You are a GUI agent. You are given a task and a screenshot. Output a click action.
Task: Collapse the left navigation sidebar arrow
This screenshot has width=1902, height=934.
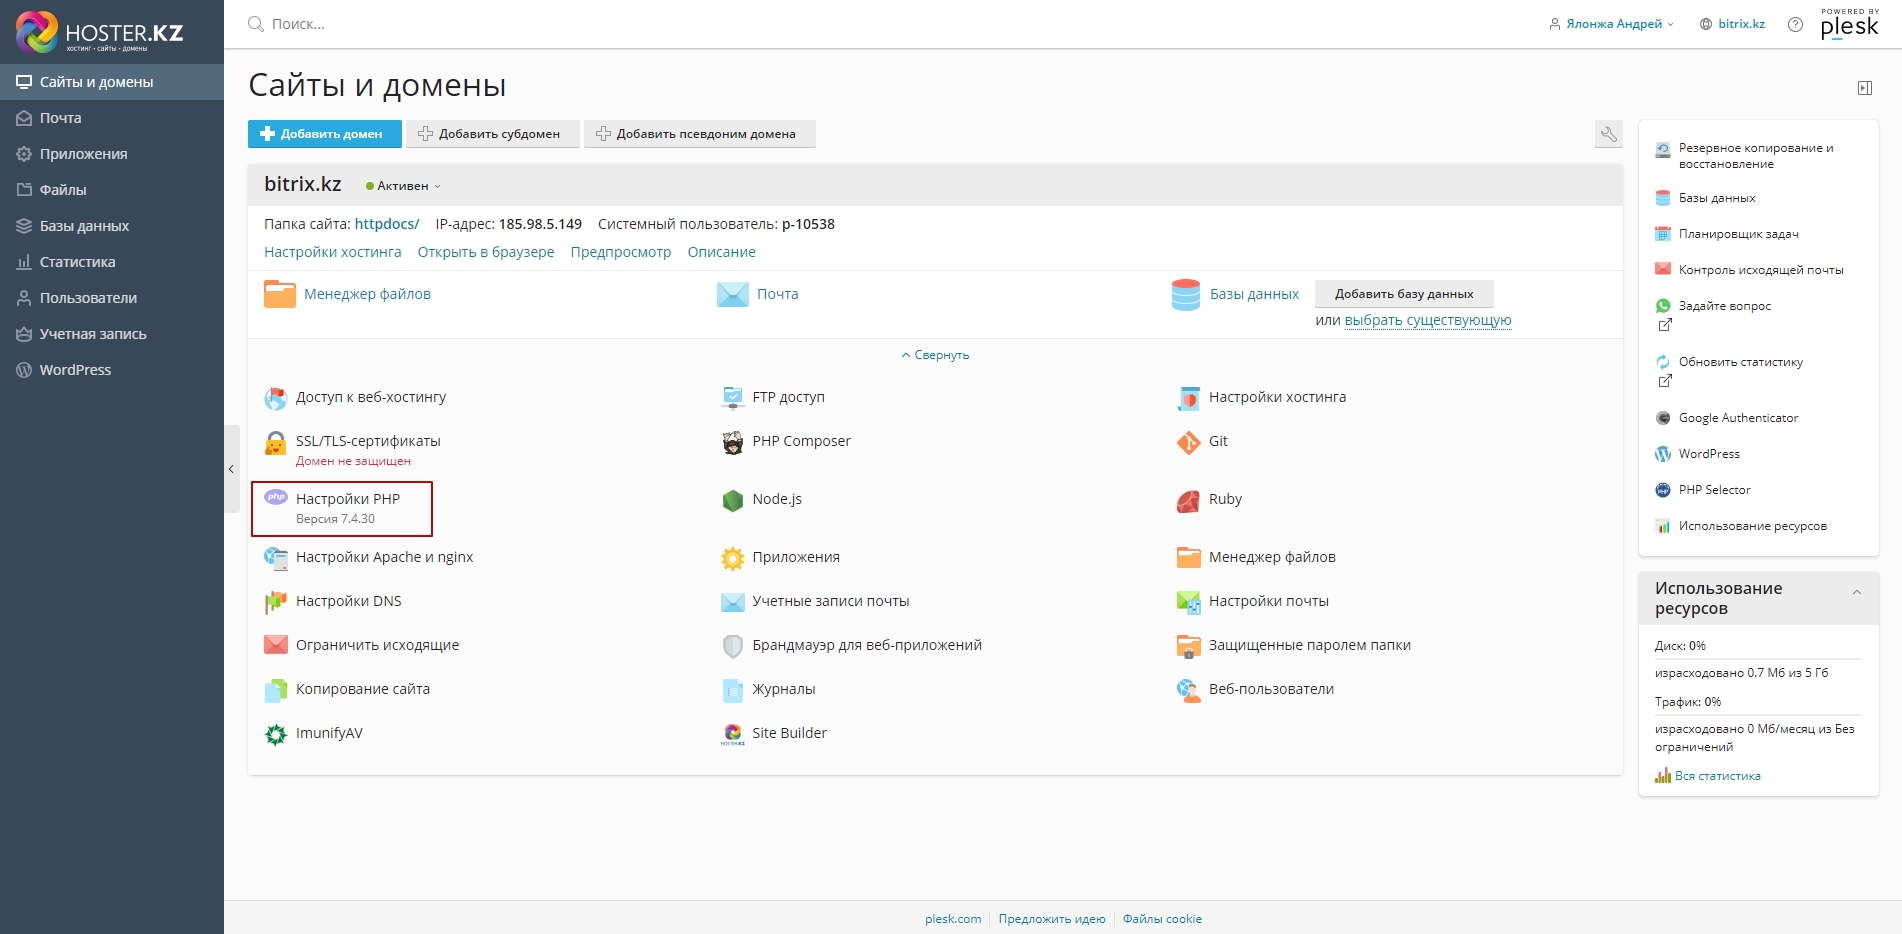point(231,469)
